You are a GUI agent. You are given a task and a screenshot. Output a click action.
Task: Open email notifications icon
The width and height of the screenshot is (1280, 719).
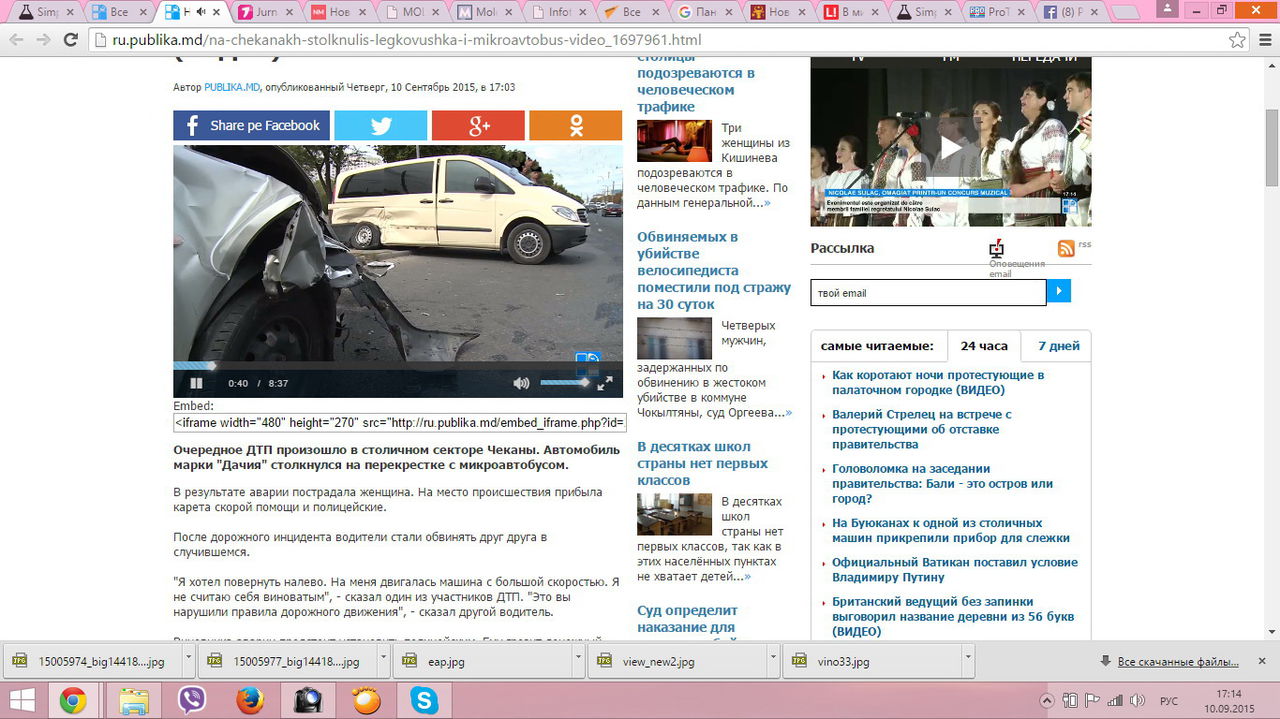(996, 249)
